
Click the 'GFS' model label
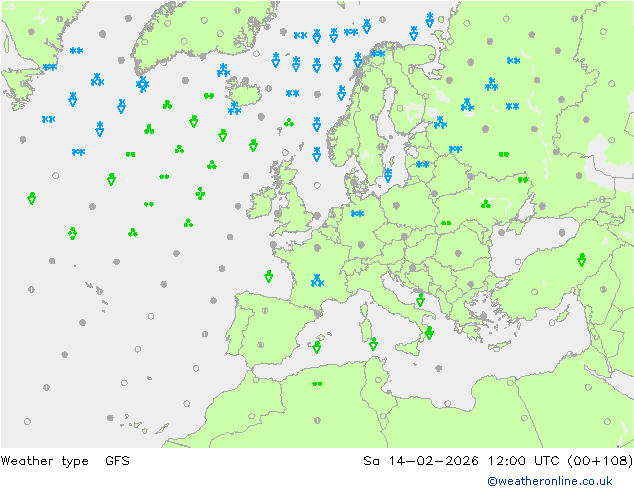click(x=118, y=460)
